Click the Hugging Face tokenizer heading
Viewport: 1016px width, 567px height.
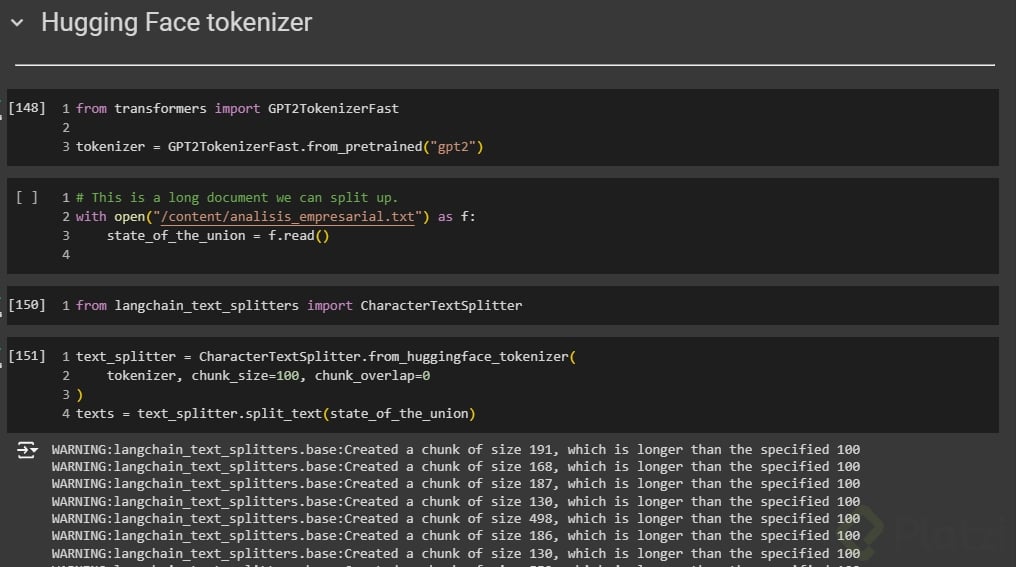click(x=176, y=23)
